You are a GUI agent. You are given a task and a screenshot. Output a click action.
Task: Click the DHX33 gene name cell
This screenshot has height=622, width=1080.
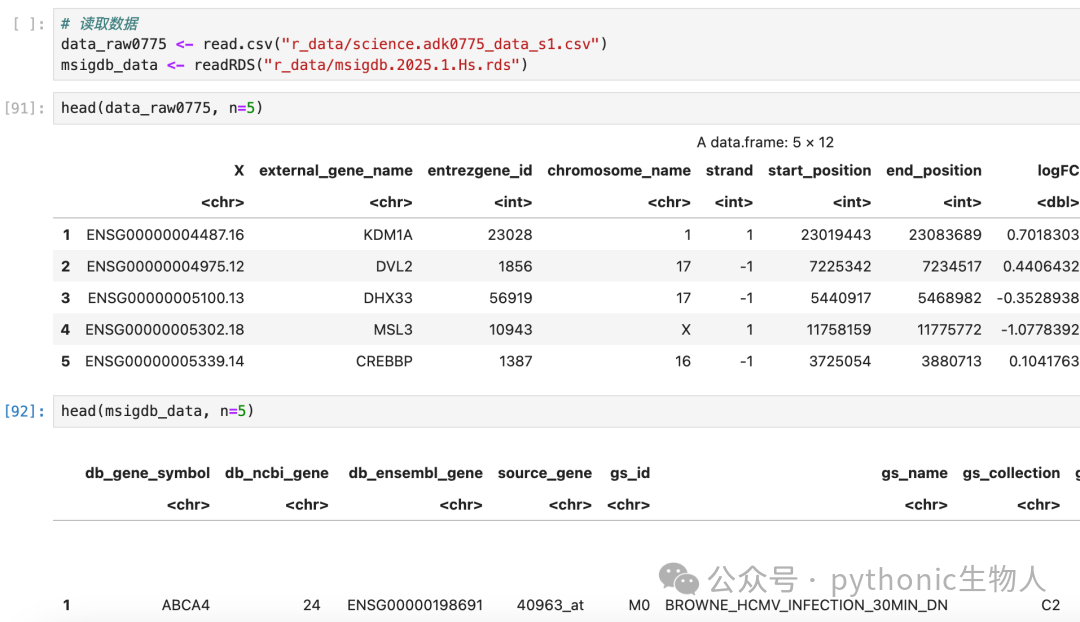pos(388,298)
